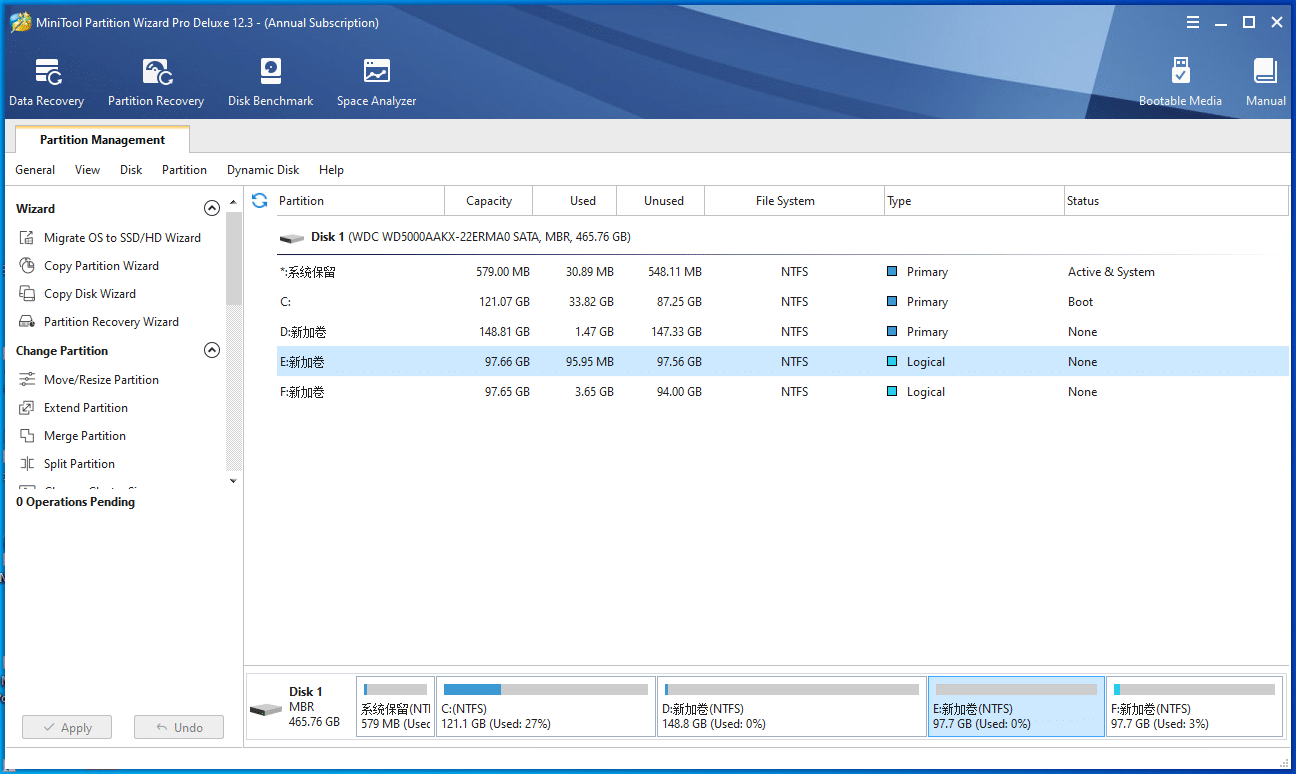The width and height of the screenshot is (1296, 774).
Task: Click the Logical color square for F: row
Action: pos(892,392)
